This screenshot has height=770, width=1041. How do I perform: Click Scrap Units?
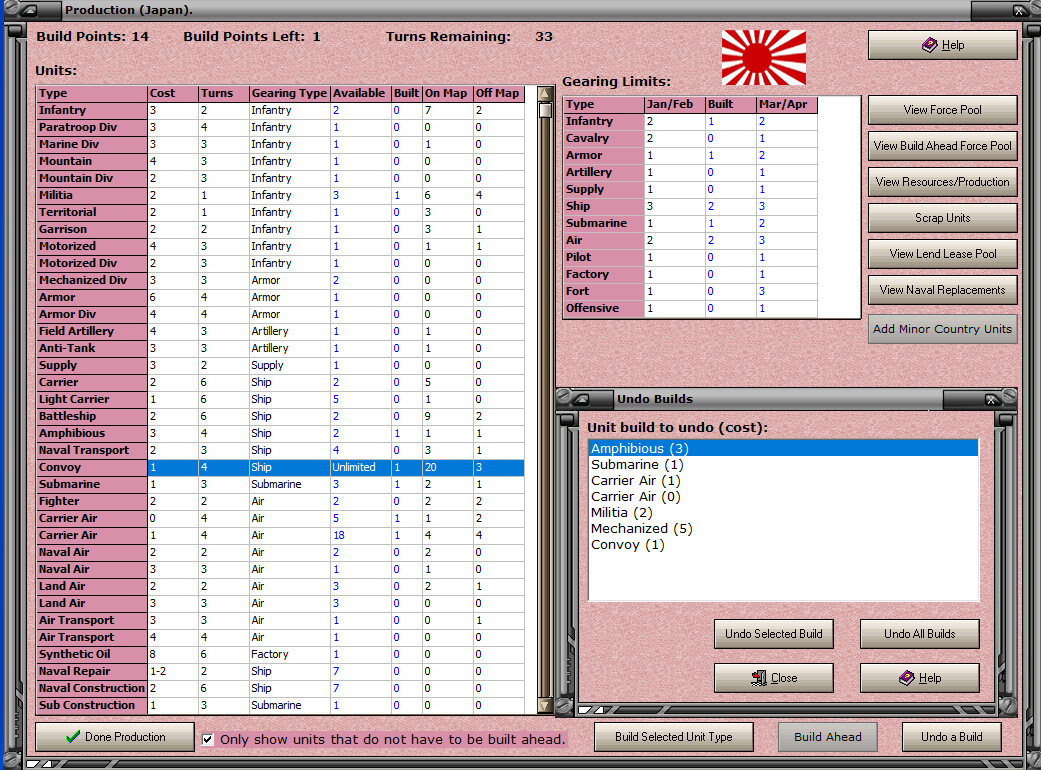(942, 218)
